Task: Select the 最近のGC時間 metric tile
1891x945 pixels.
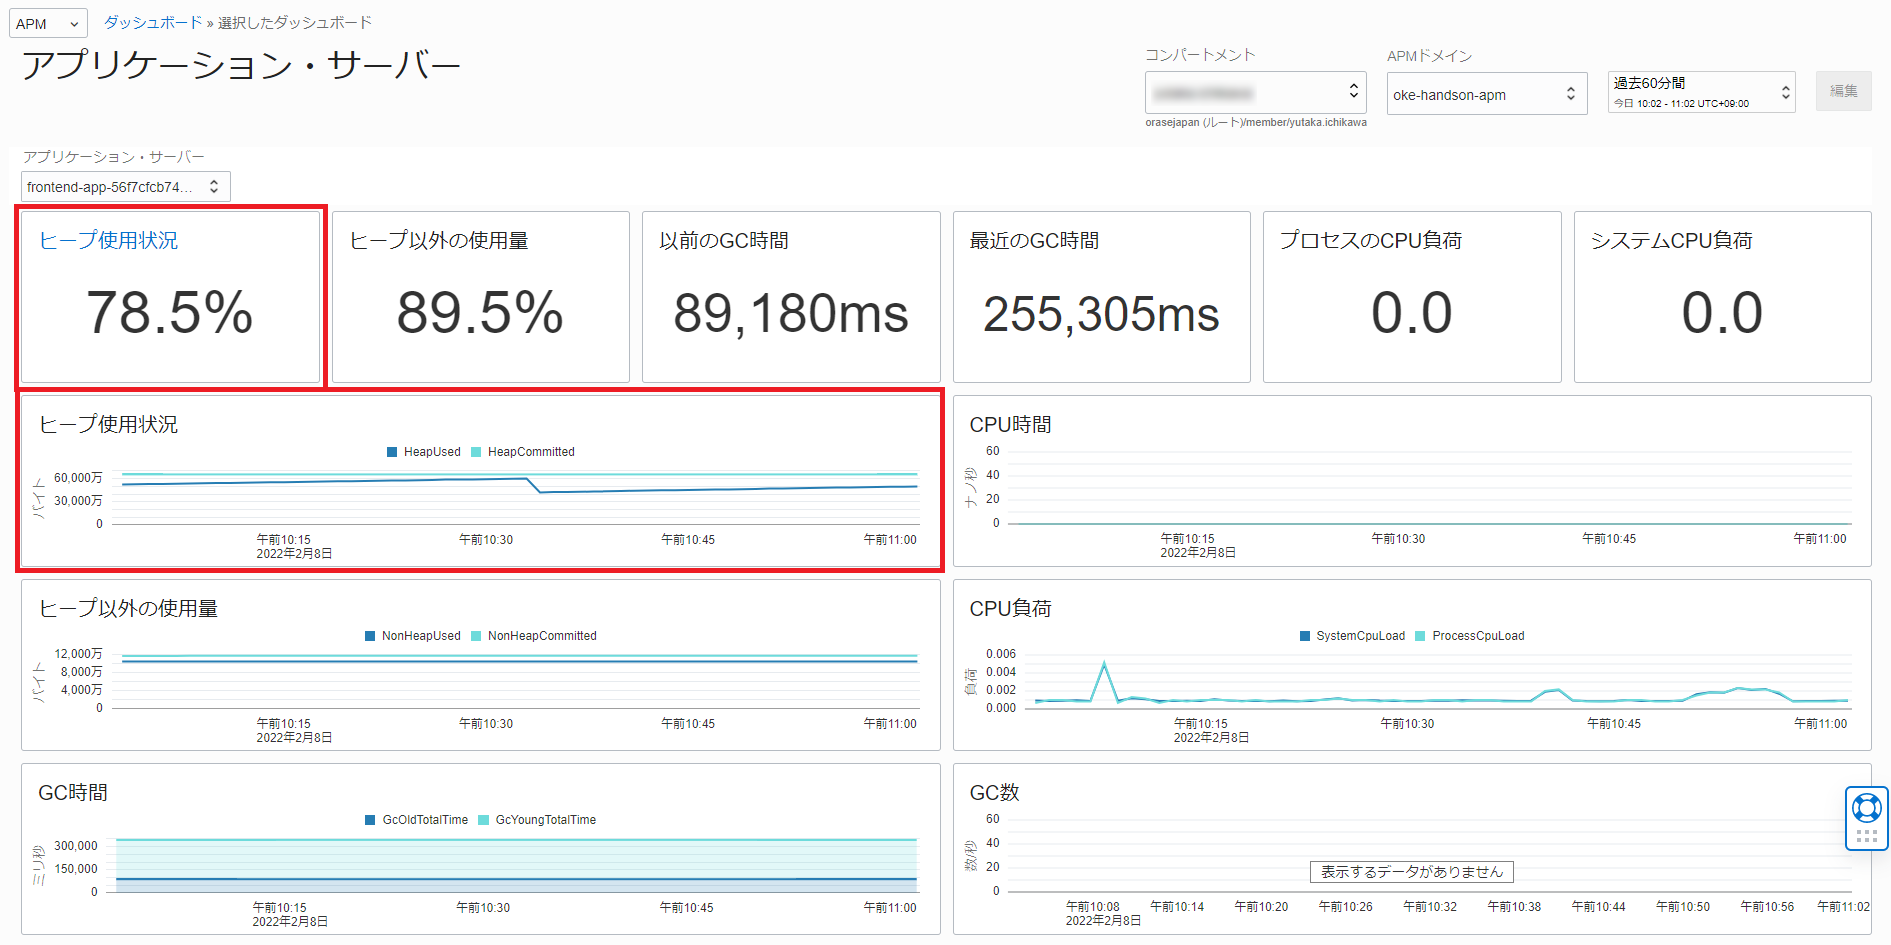Action: [1101, 297]
